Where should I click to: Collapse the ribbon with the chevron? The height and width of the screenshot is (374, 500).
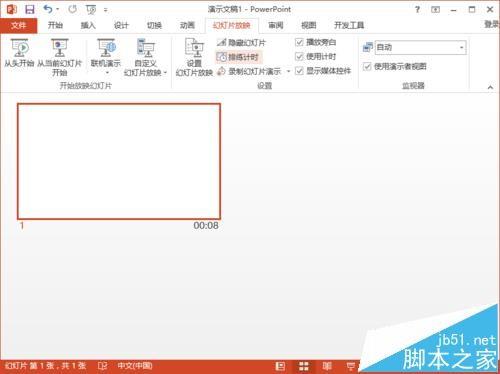click(x=490, y=87)
